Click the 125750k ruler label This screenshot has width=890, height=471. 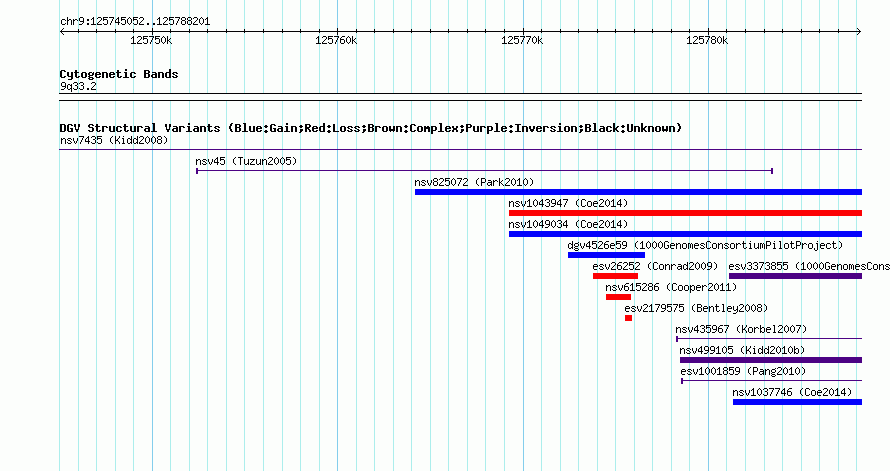pos(151,40)
